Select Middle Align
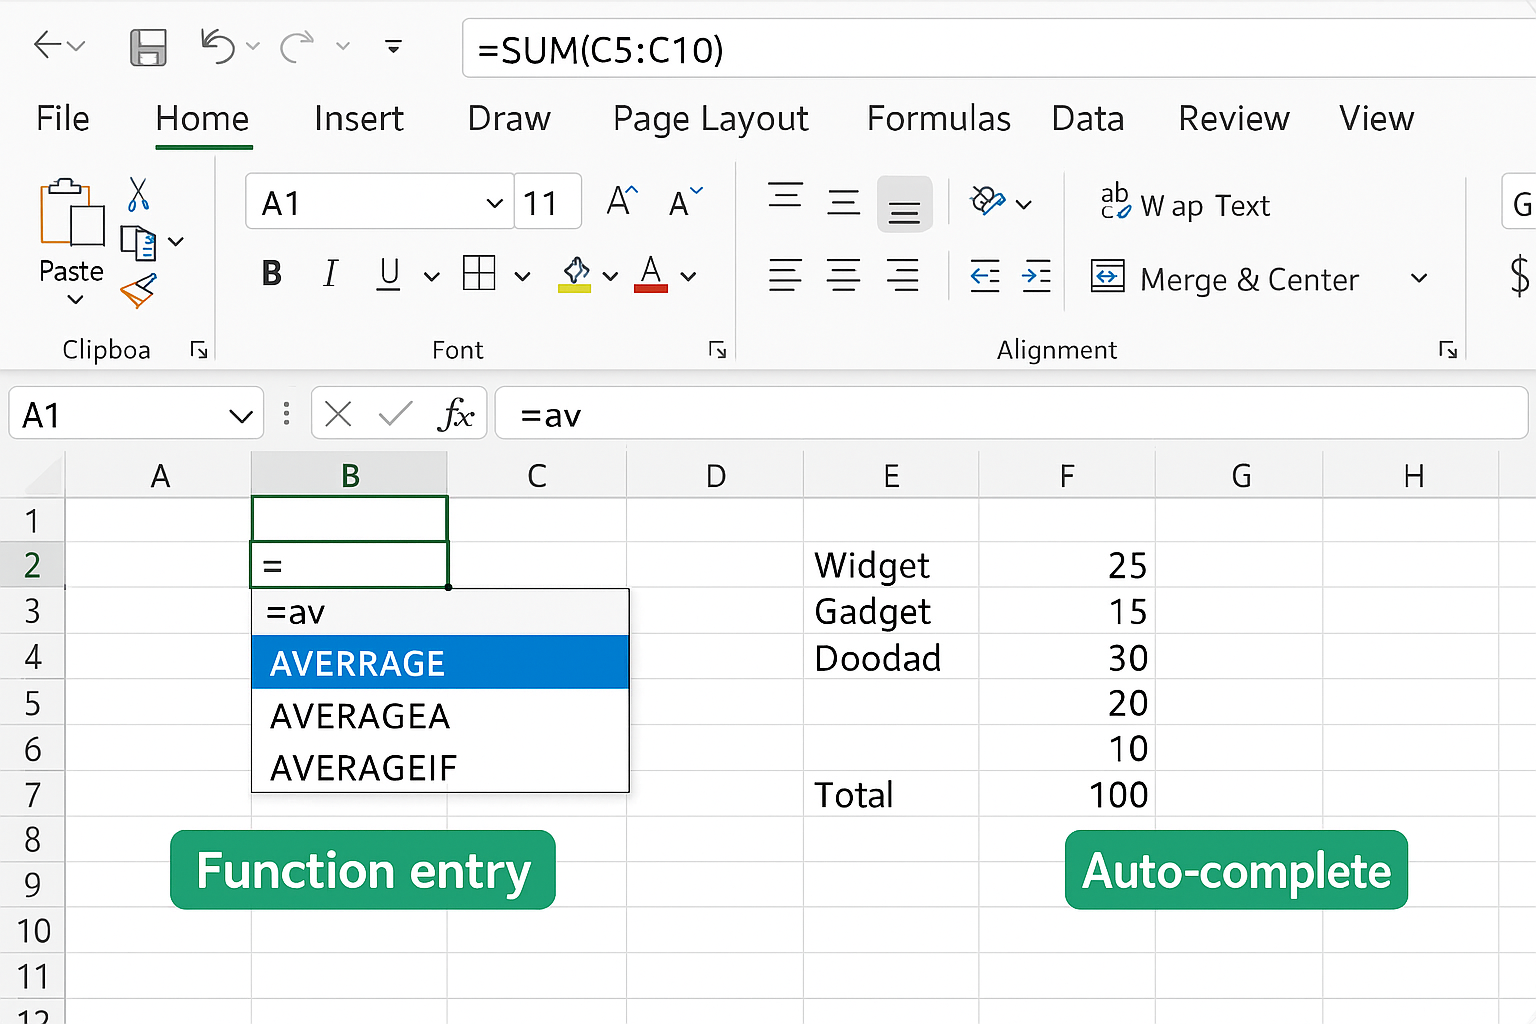The image size is (1536, 1024). (x=844, y=203)
